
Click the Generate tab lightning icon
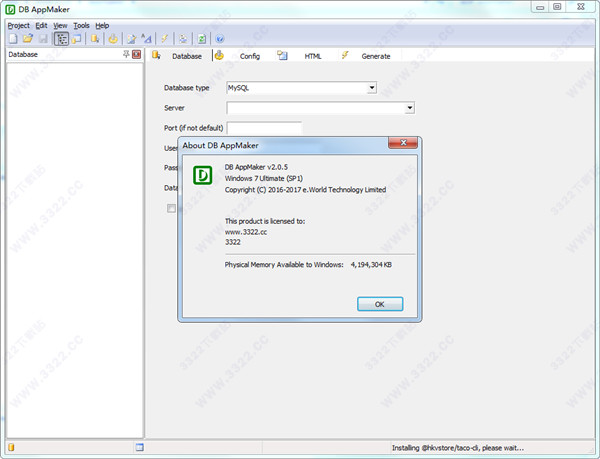coord(345,55)
